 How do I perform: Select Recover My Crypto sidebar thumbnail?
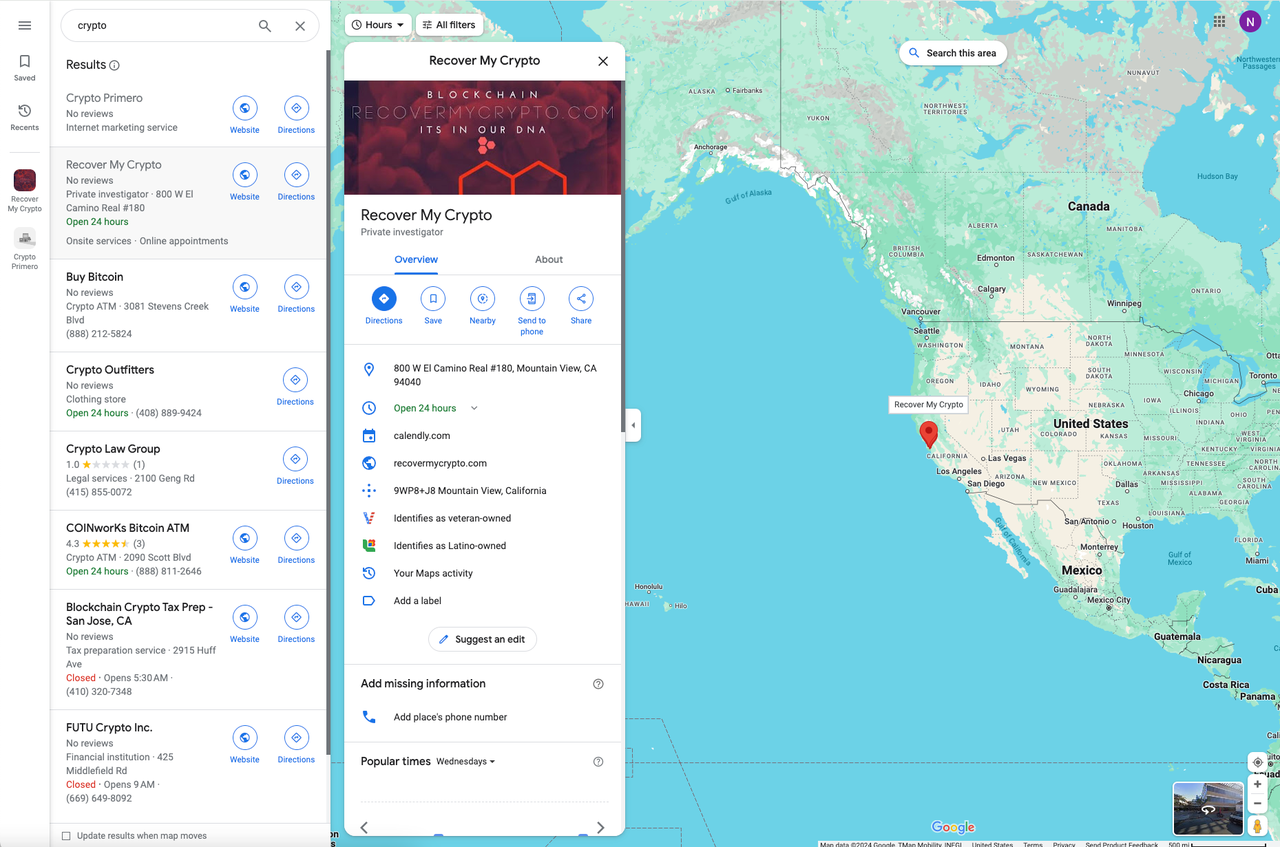click(x=25, y=190)
